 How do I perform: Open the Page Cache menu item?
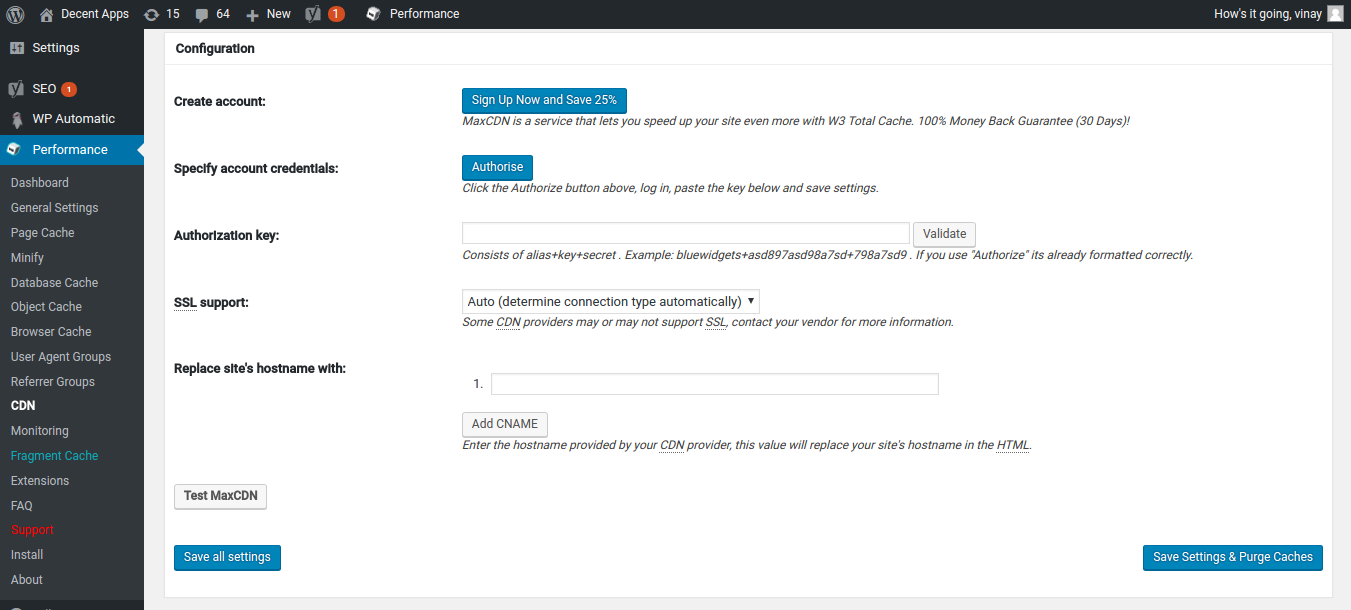coord(43,233)
